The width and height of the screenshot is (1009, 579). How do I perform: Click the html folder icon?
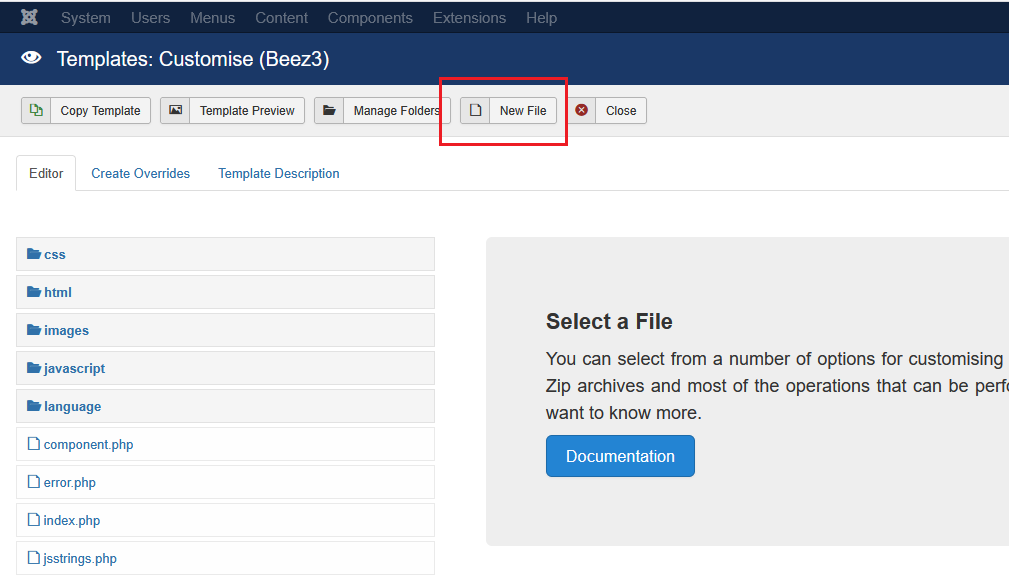pos(33,292)
